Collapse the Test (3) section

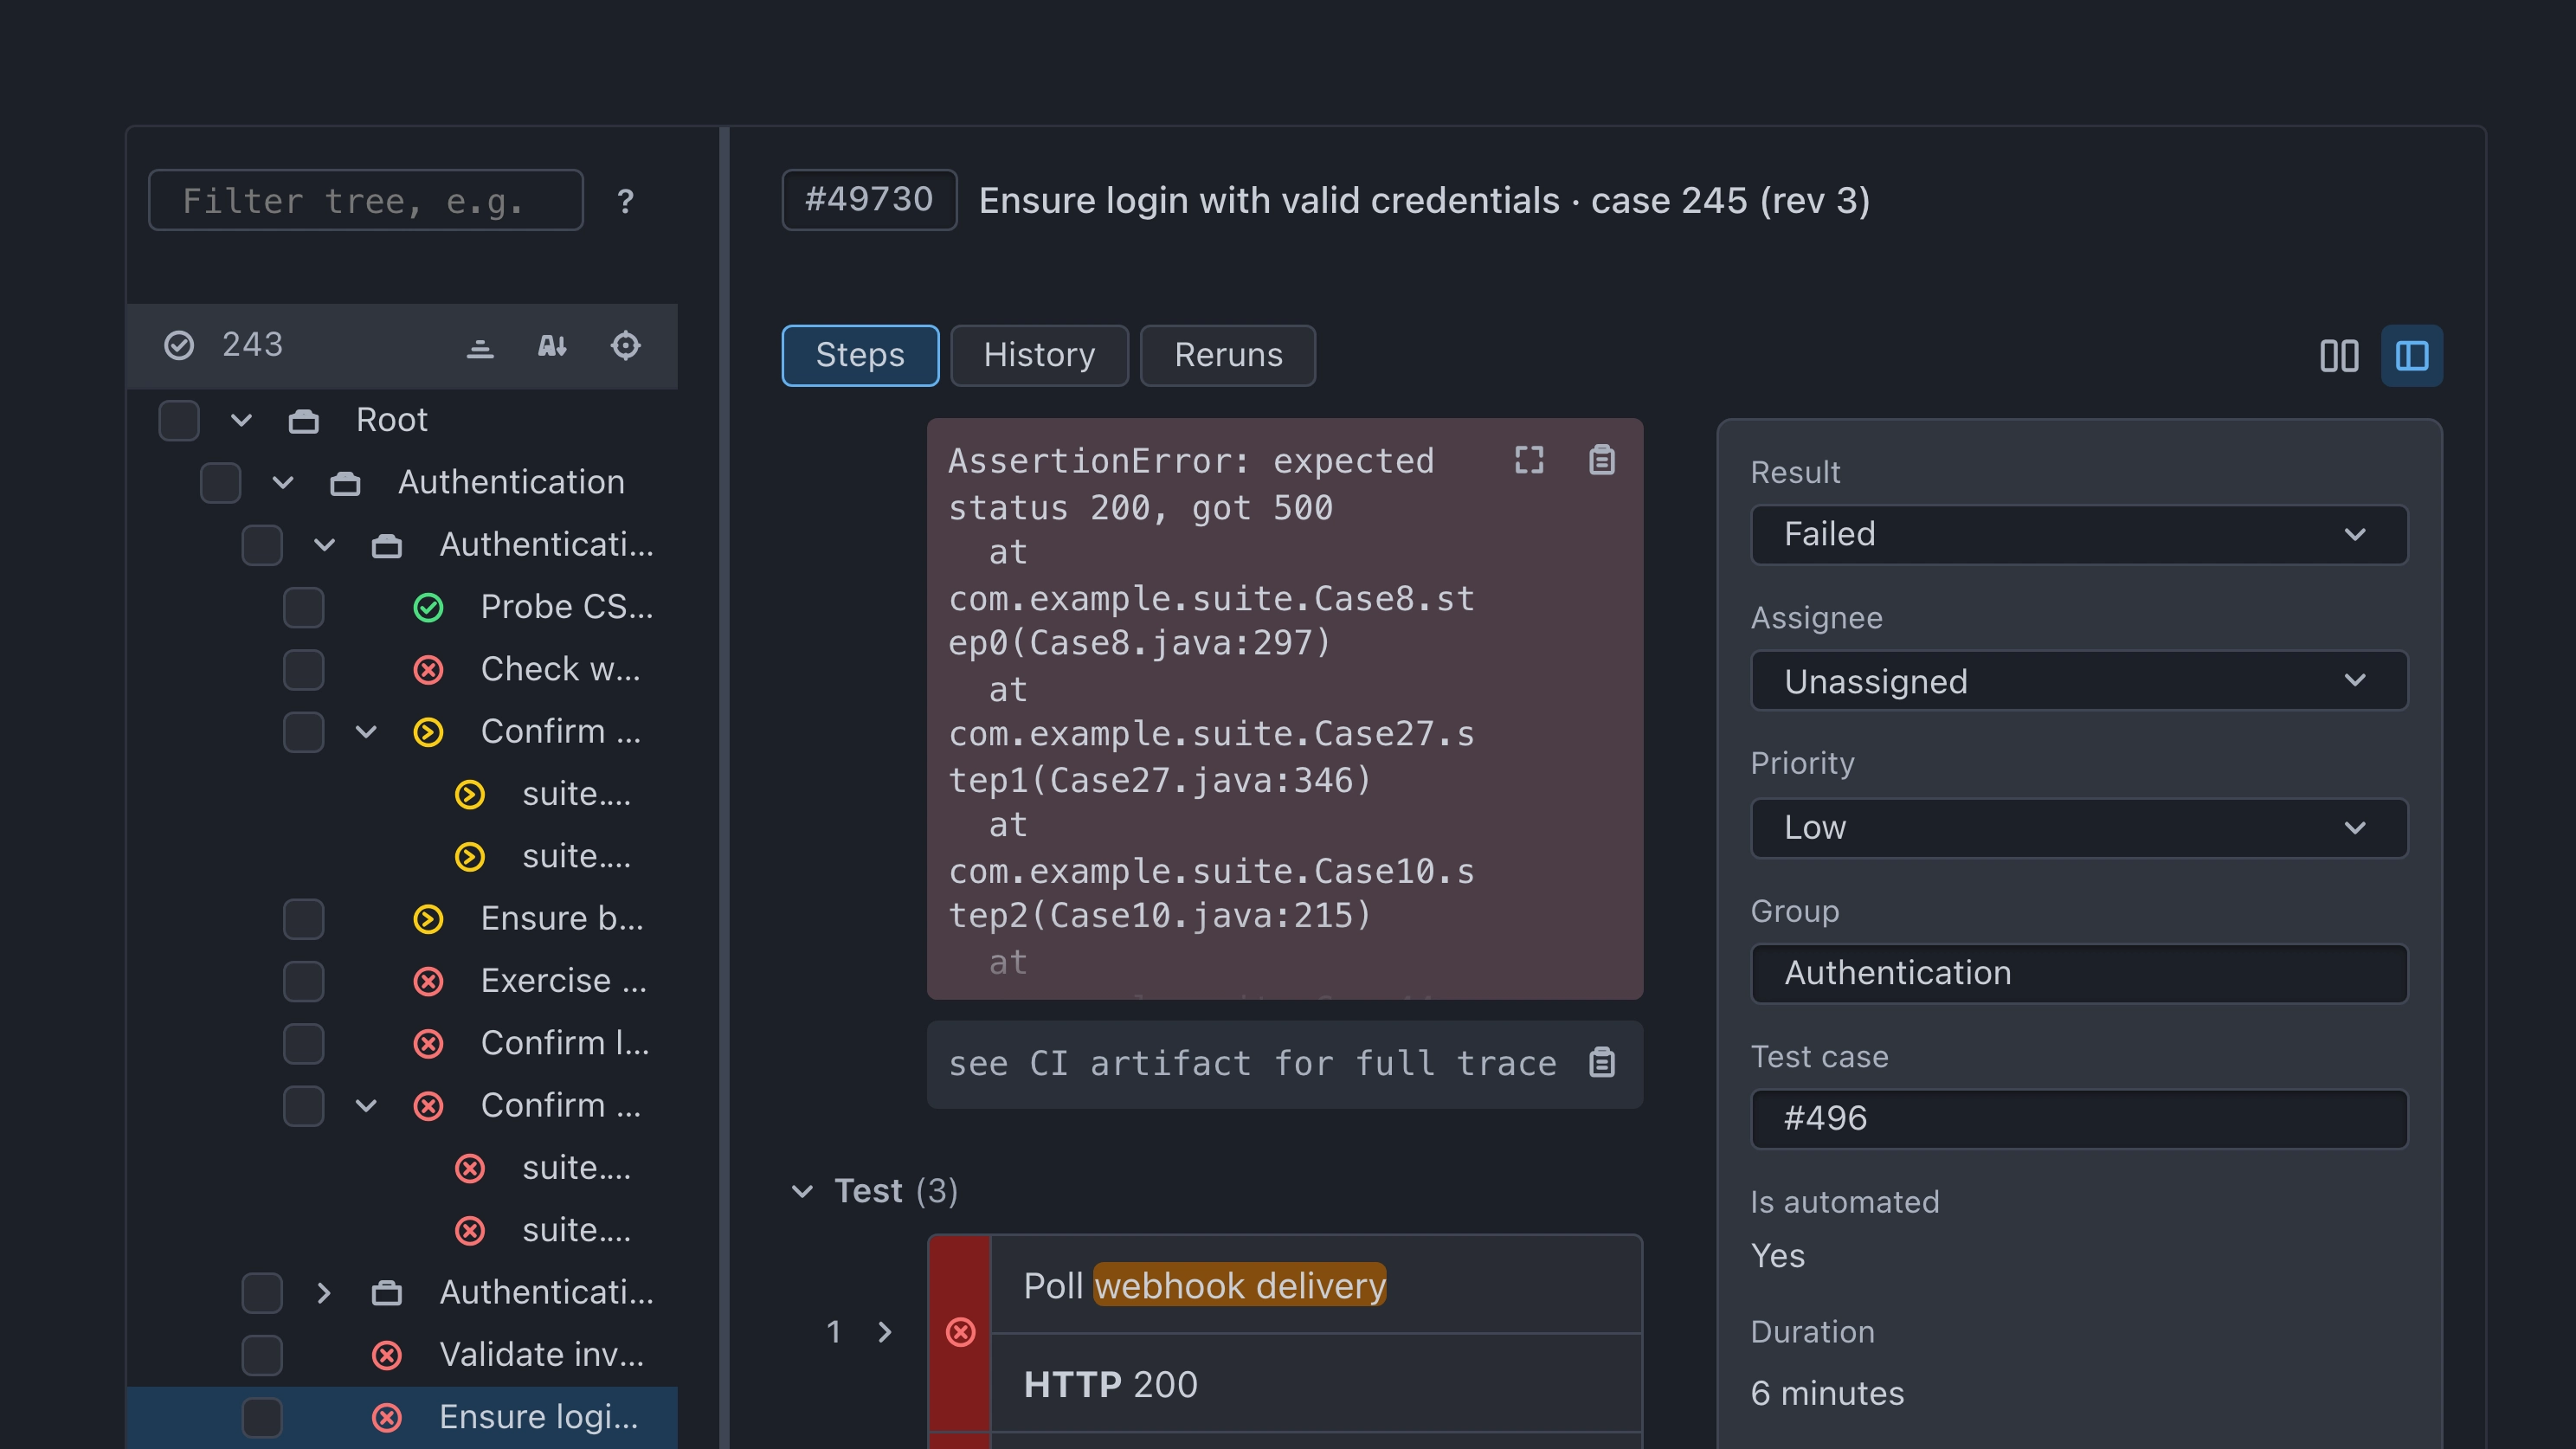802,1190
